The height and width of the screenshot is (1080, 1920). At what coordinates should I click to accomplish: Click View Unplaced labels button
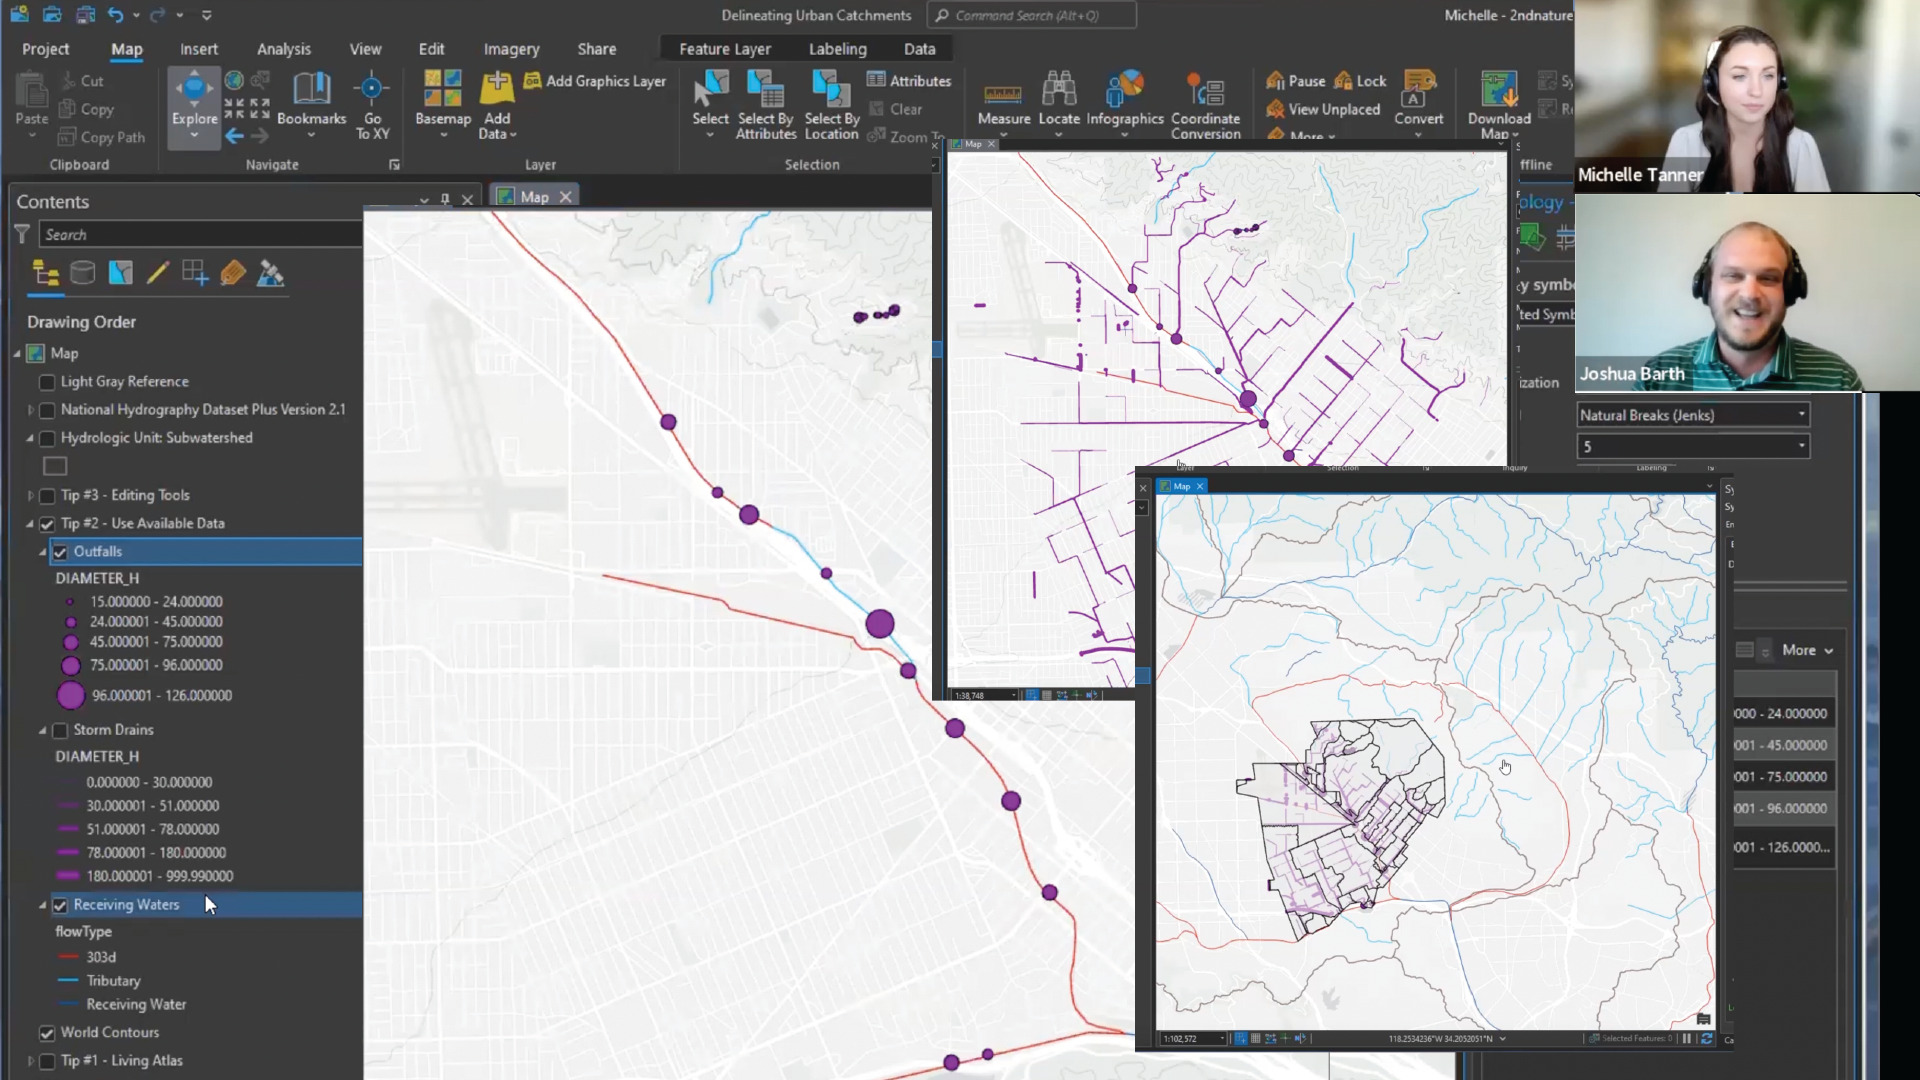pos(1323,109)
